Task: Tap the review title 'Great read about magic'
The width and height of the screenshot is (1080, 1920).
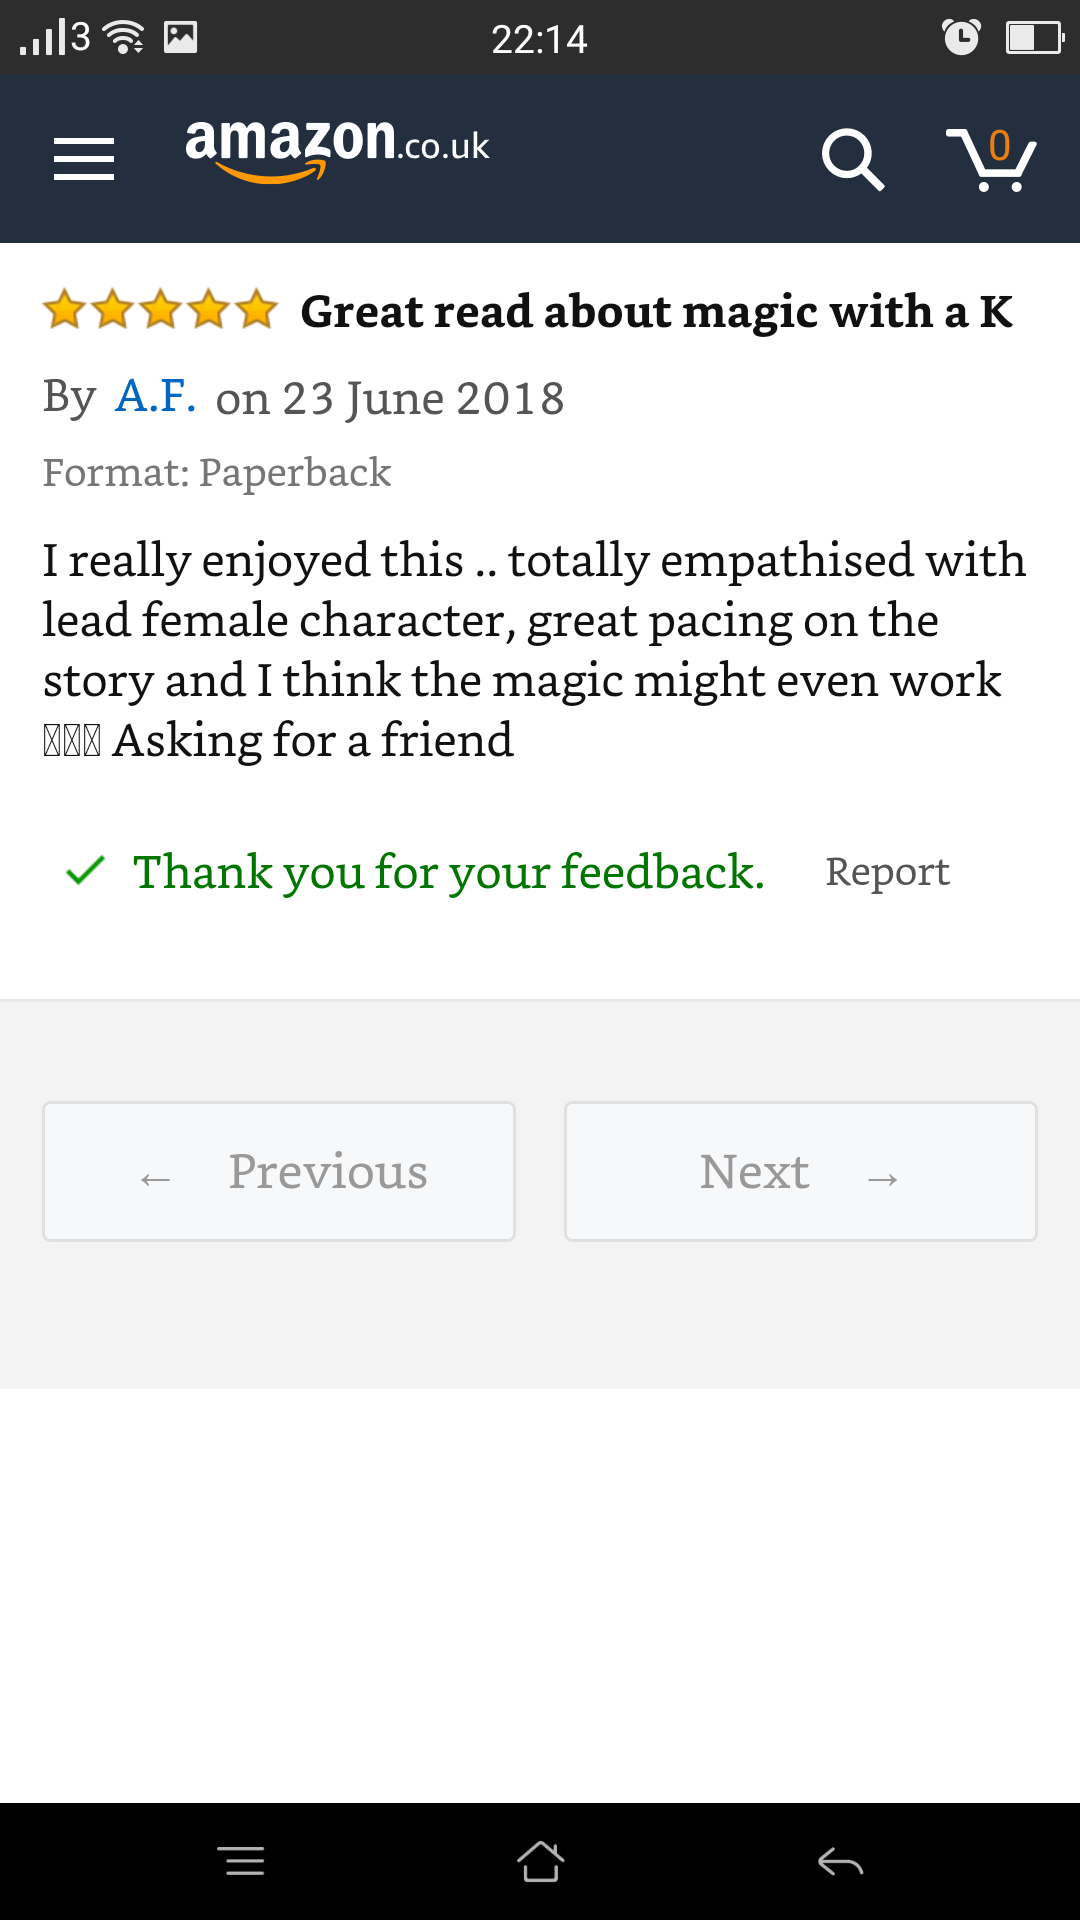Action: 656,311
